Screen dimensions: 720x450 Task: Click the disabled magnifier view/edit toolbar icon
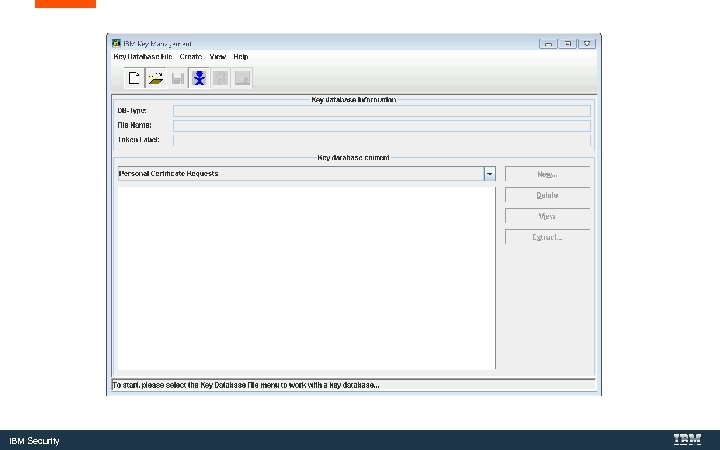click(x=220, y=78)
